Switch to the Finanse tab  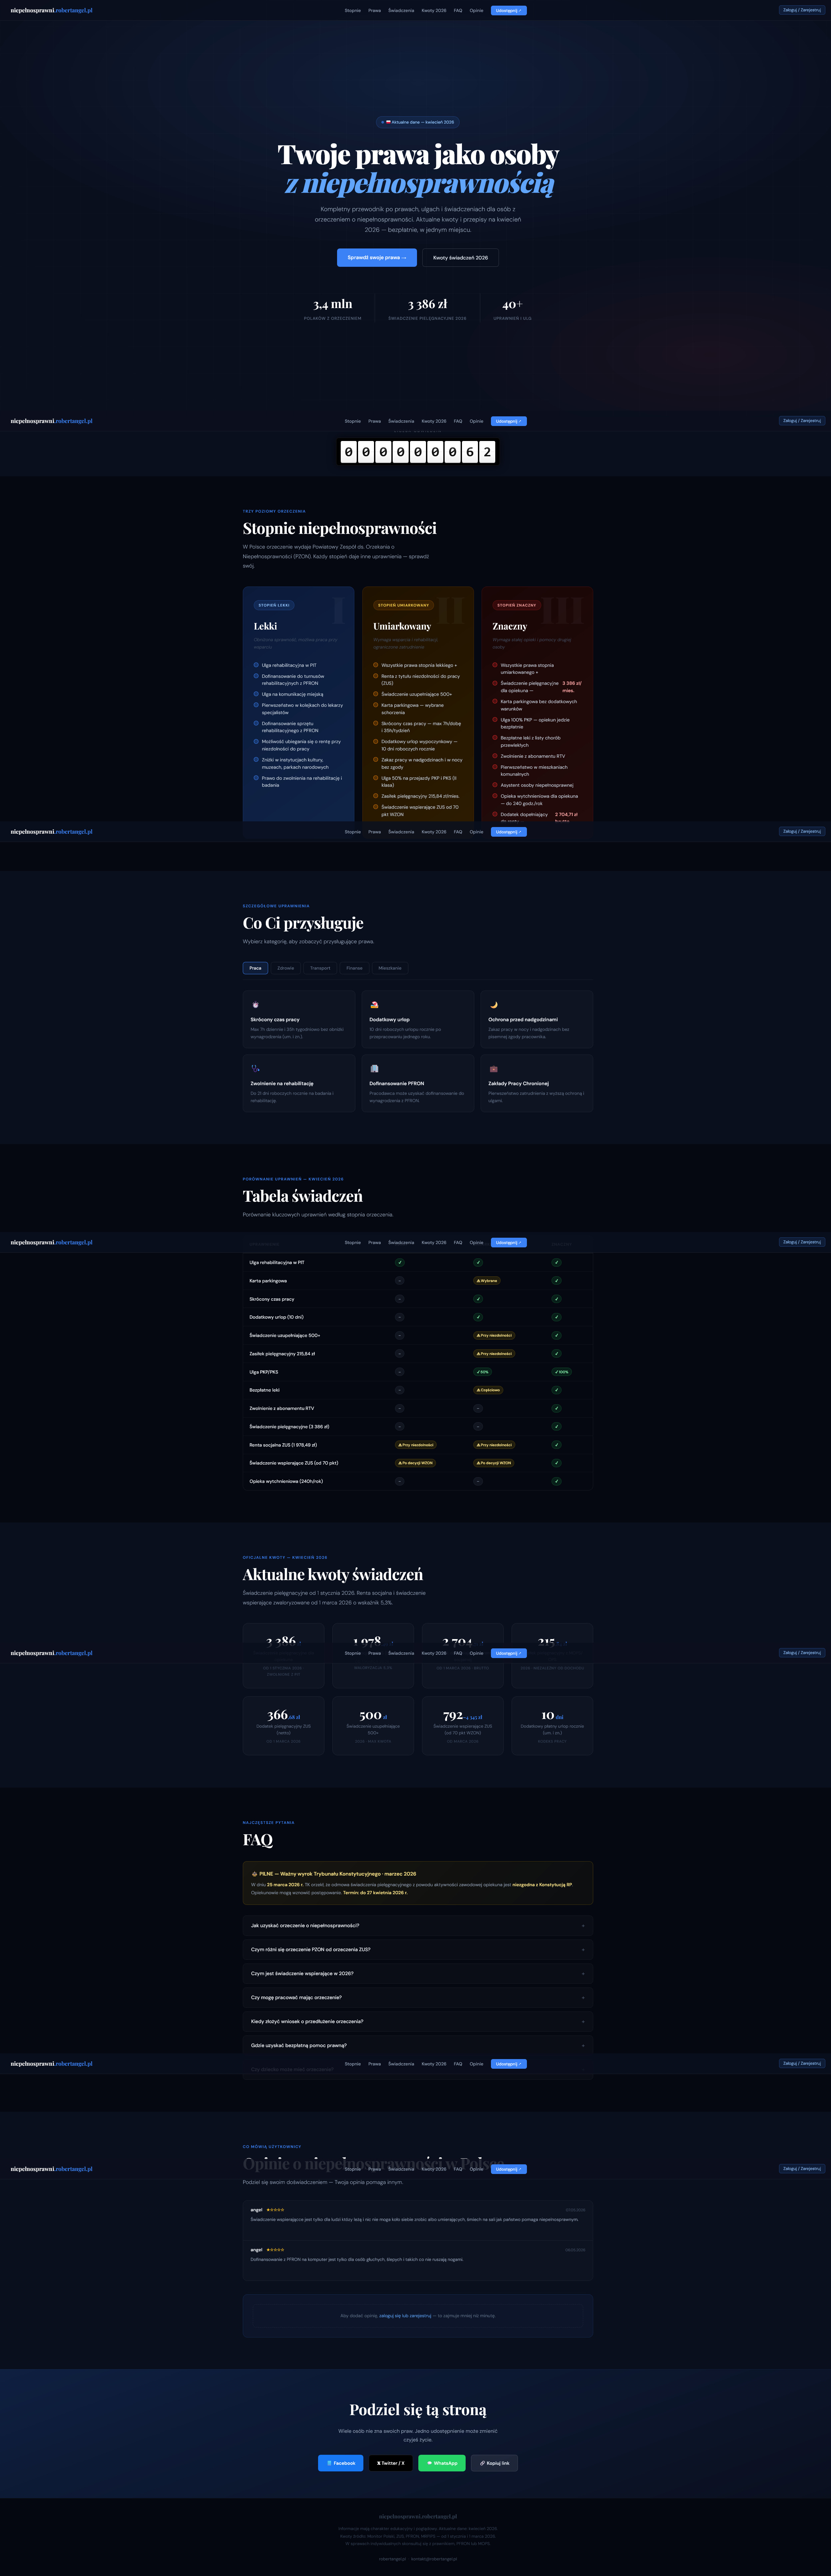click(355, 968)
